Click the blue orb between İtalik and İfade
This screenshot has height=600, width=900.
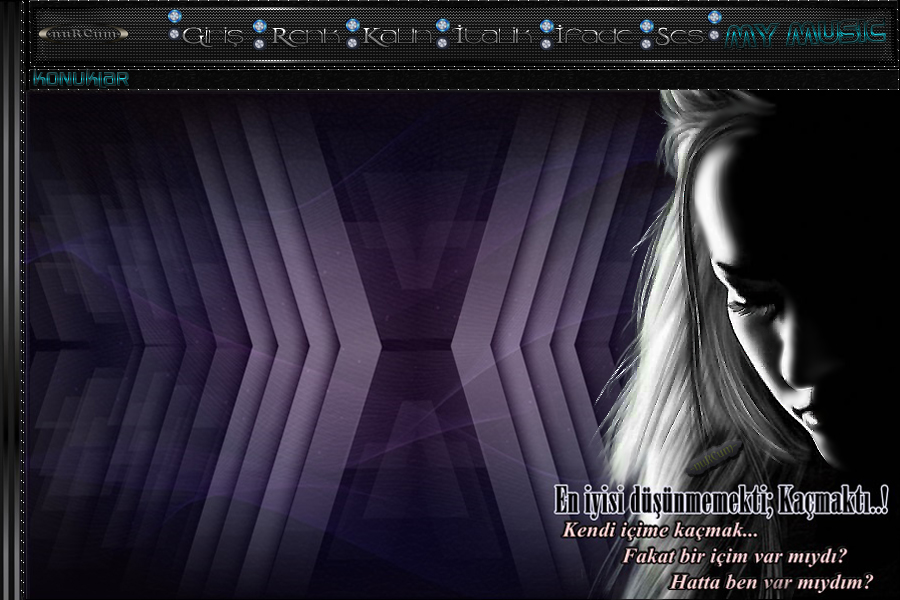(x=547, y=25)
